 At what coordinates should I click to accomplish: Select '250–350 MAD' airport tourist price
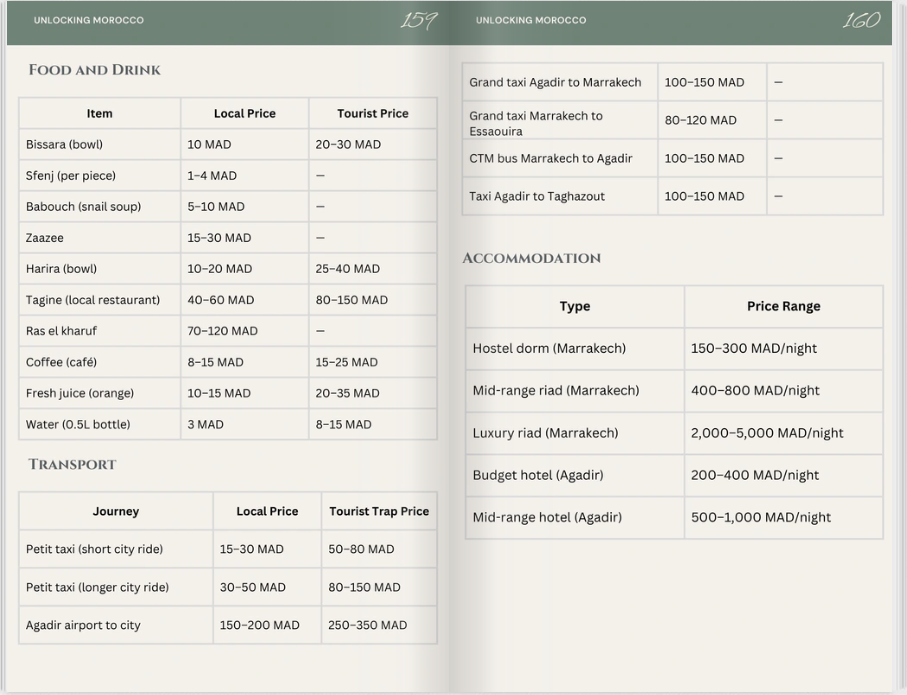point(368,626)
